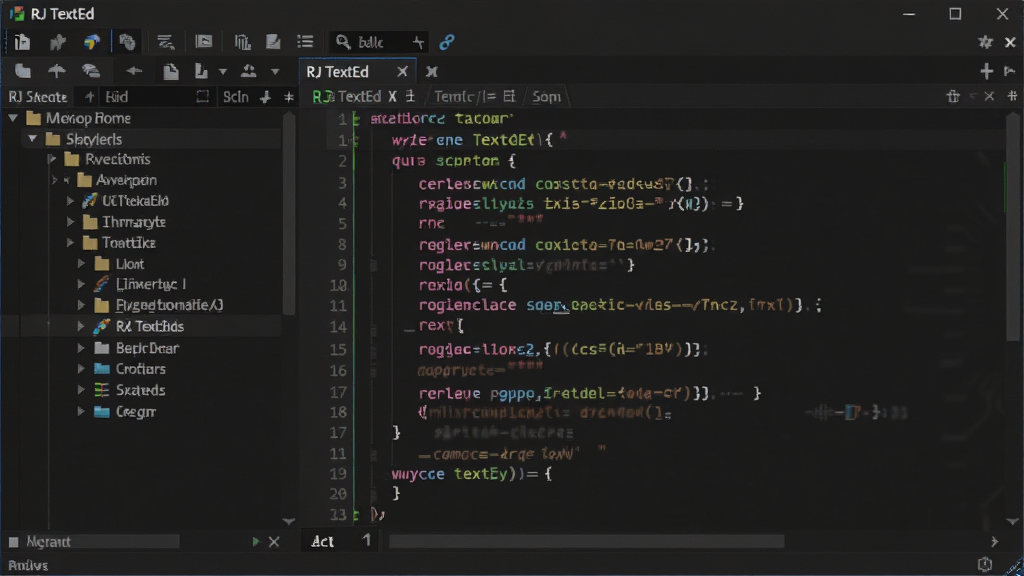Click the RJ Sneote sidebar label

point(37,97)
